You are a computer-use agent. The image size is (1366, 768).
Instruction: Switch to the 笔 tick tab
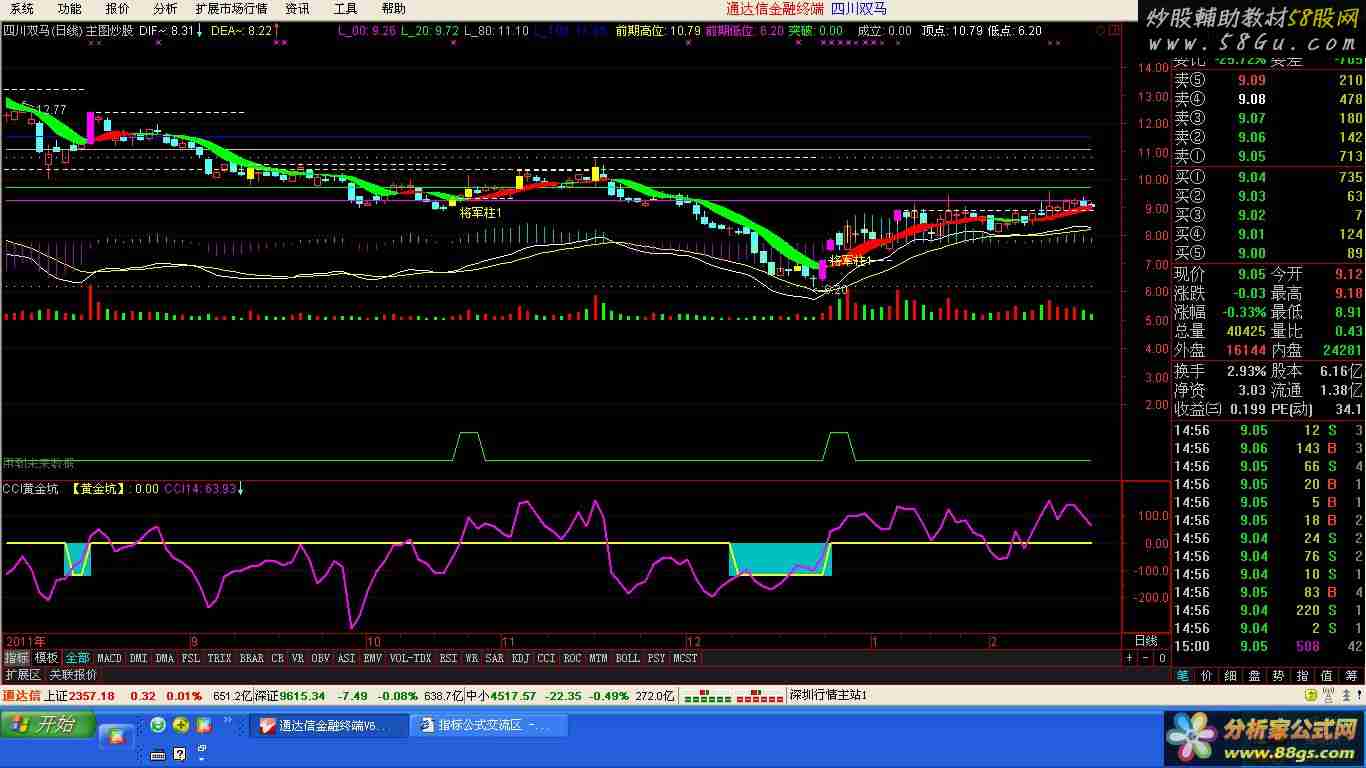pyautogui.click(x=1182, y=676)
